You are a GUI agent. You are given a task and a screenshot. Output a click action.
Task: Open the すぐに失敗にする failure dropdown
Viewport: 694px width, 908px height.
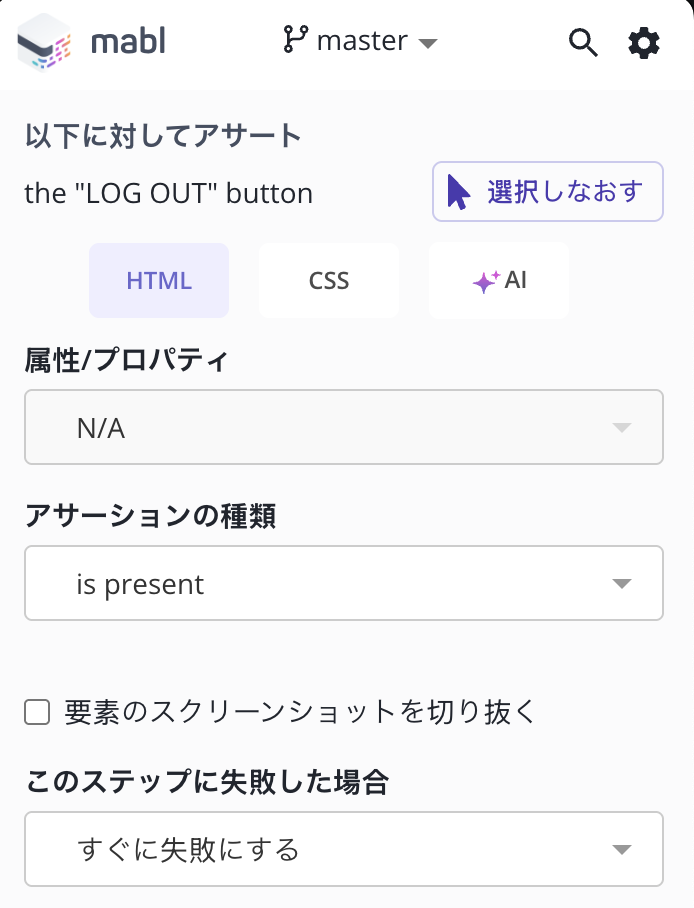pyautogui.click(x=343, y=849)
